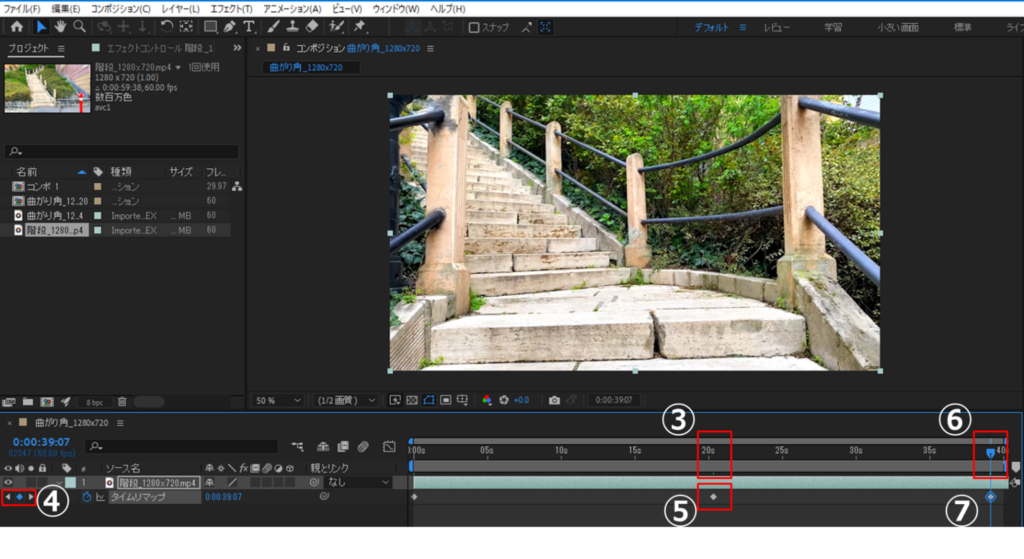Click the trash icon in Project panel
Screen dimensions: 1024x559
tap(122, 401)
